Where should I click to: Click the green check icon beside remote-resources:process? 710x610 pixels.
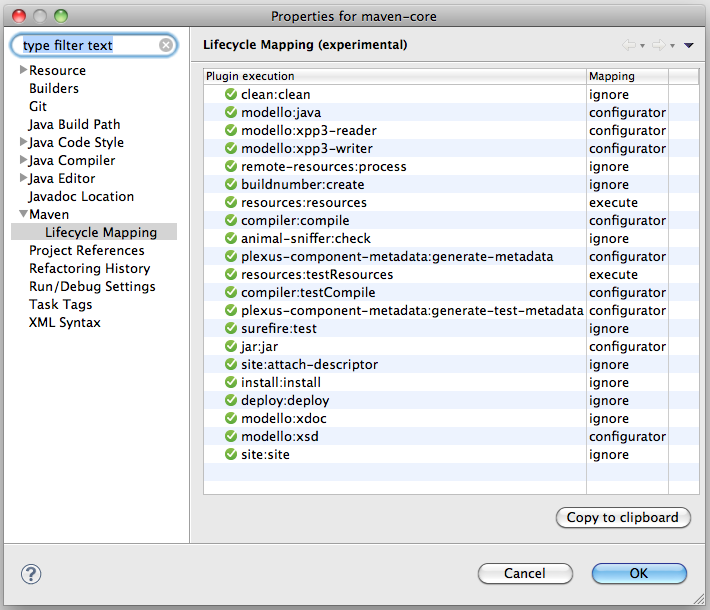[x=231, y=166]
